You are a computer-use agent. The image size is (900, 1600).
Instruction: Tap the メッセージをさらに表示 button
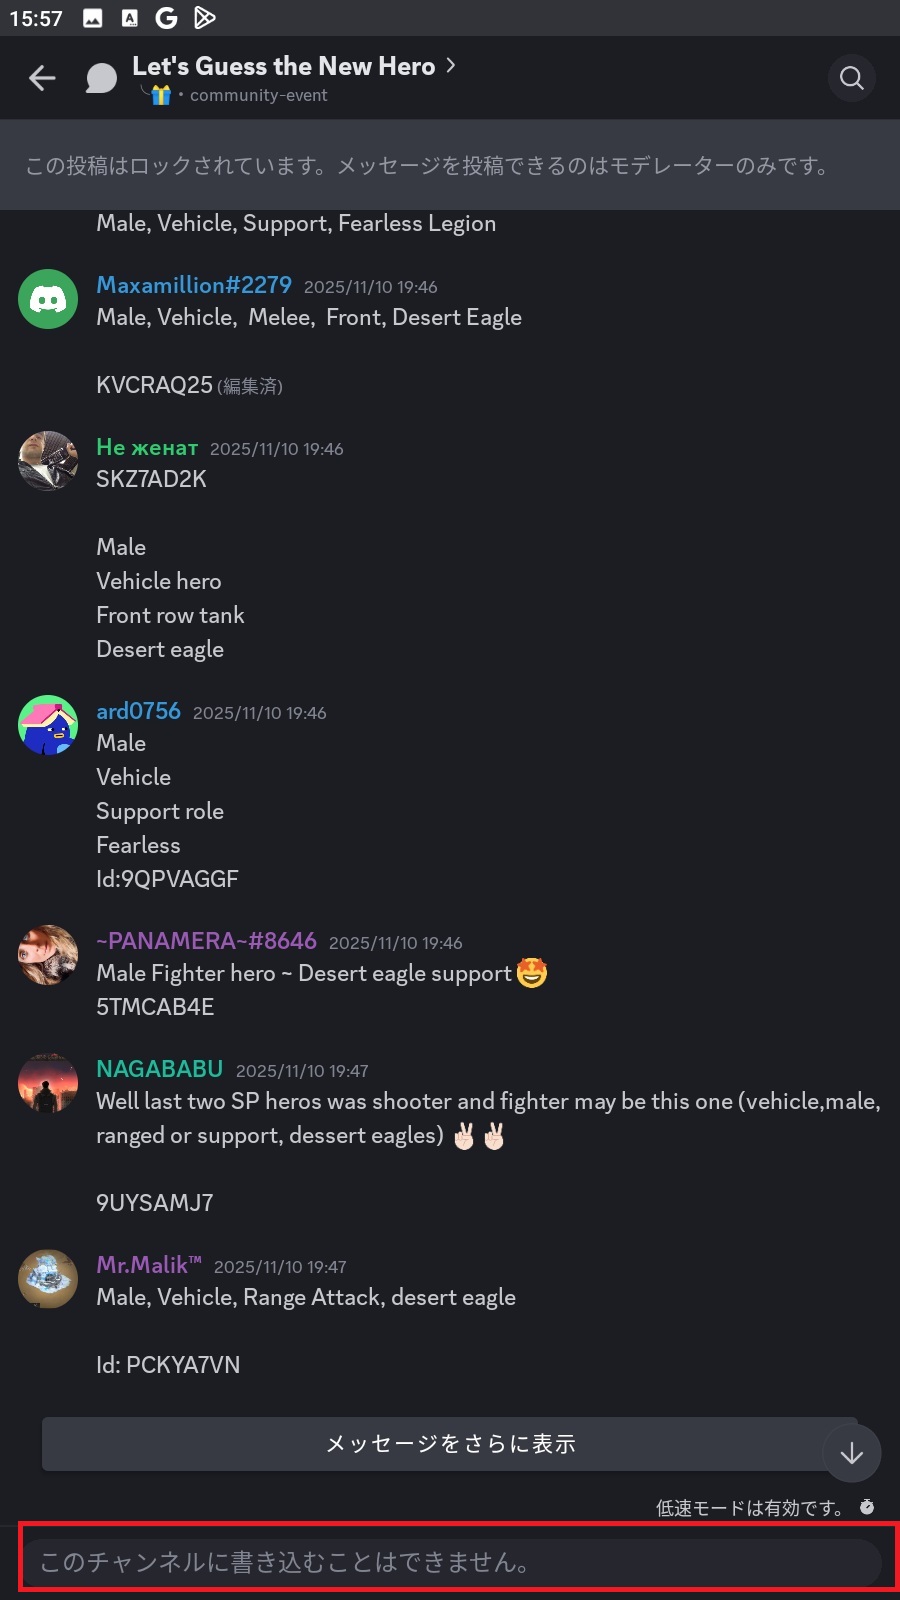coord(450,1443)
